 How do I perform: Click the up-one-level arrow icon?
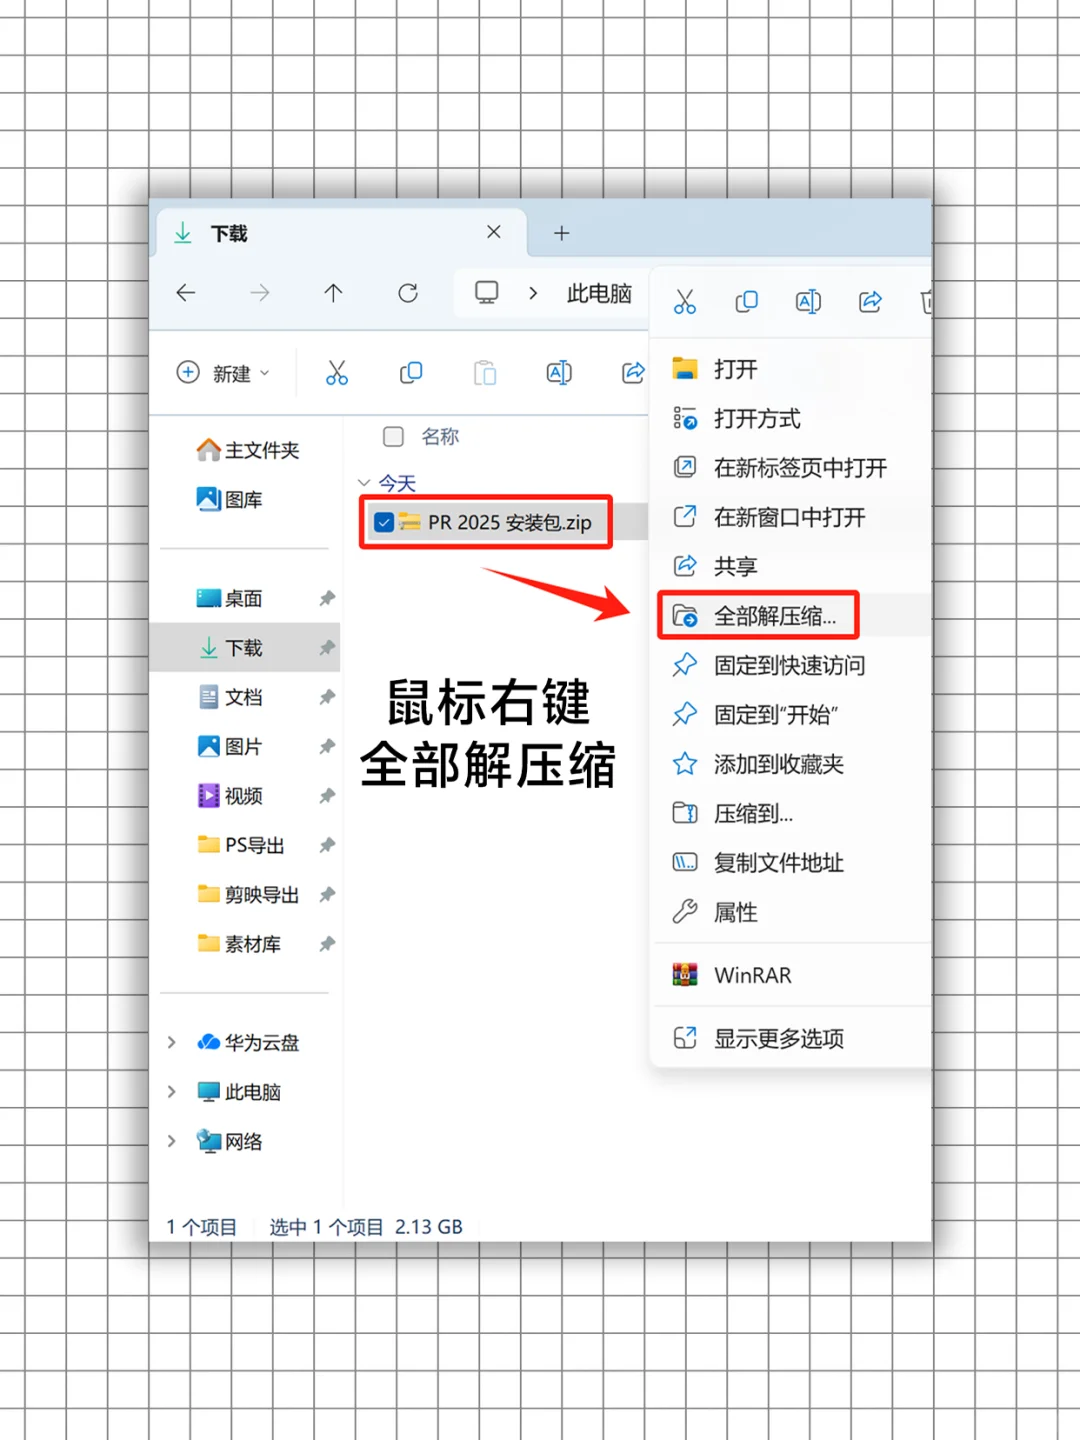click(x=333, y=293)
